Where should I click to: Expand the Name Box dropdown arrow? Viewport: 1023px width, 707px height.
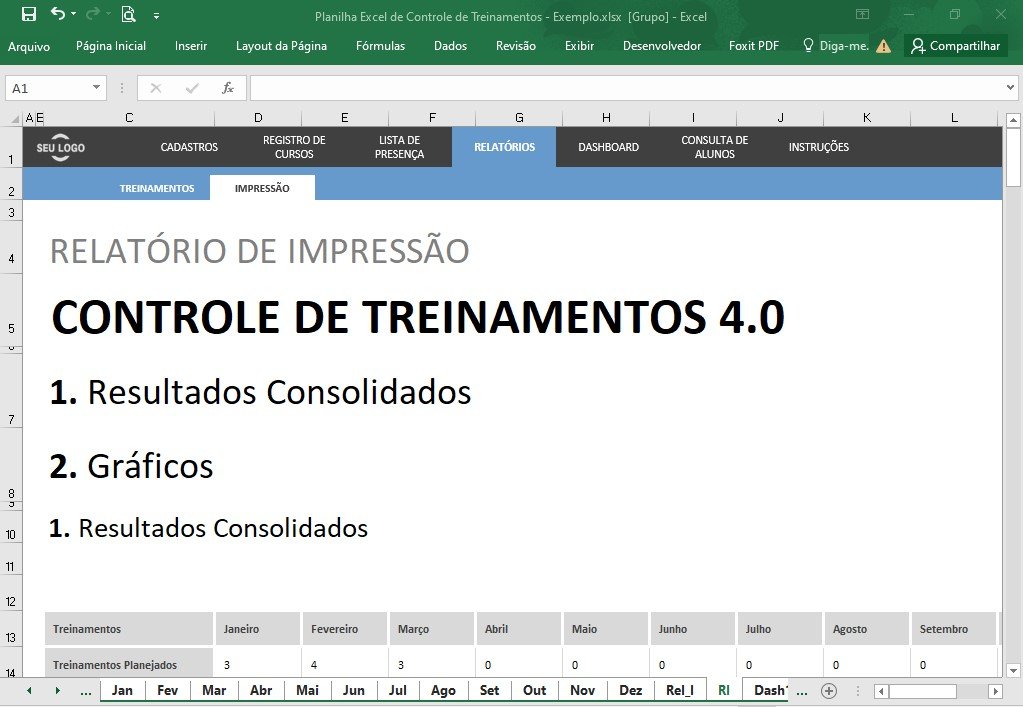[97, 87]
